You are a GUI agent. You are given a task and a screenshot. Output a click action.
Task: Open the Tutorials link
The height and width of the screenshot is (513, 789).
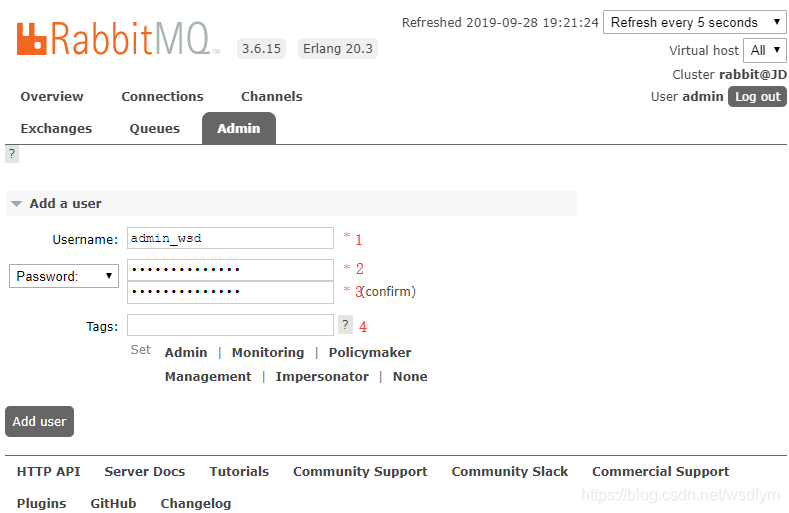pyautogui.click(x=239, y=471)
